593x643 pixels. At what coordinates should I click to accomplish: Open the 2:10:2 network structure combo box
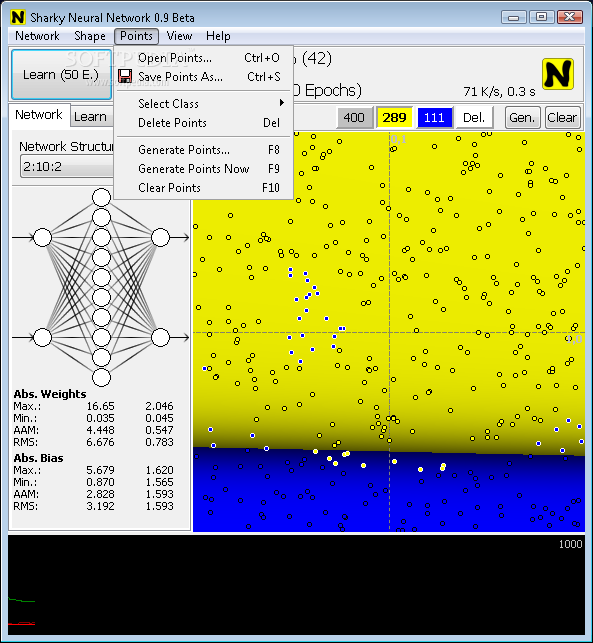(x=68, y=166)
